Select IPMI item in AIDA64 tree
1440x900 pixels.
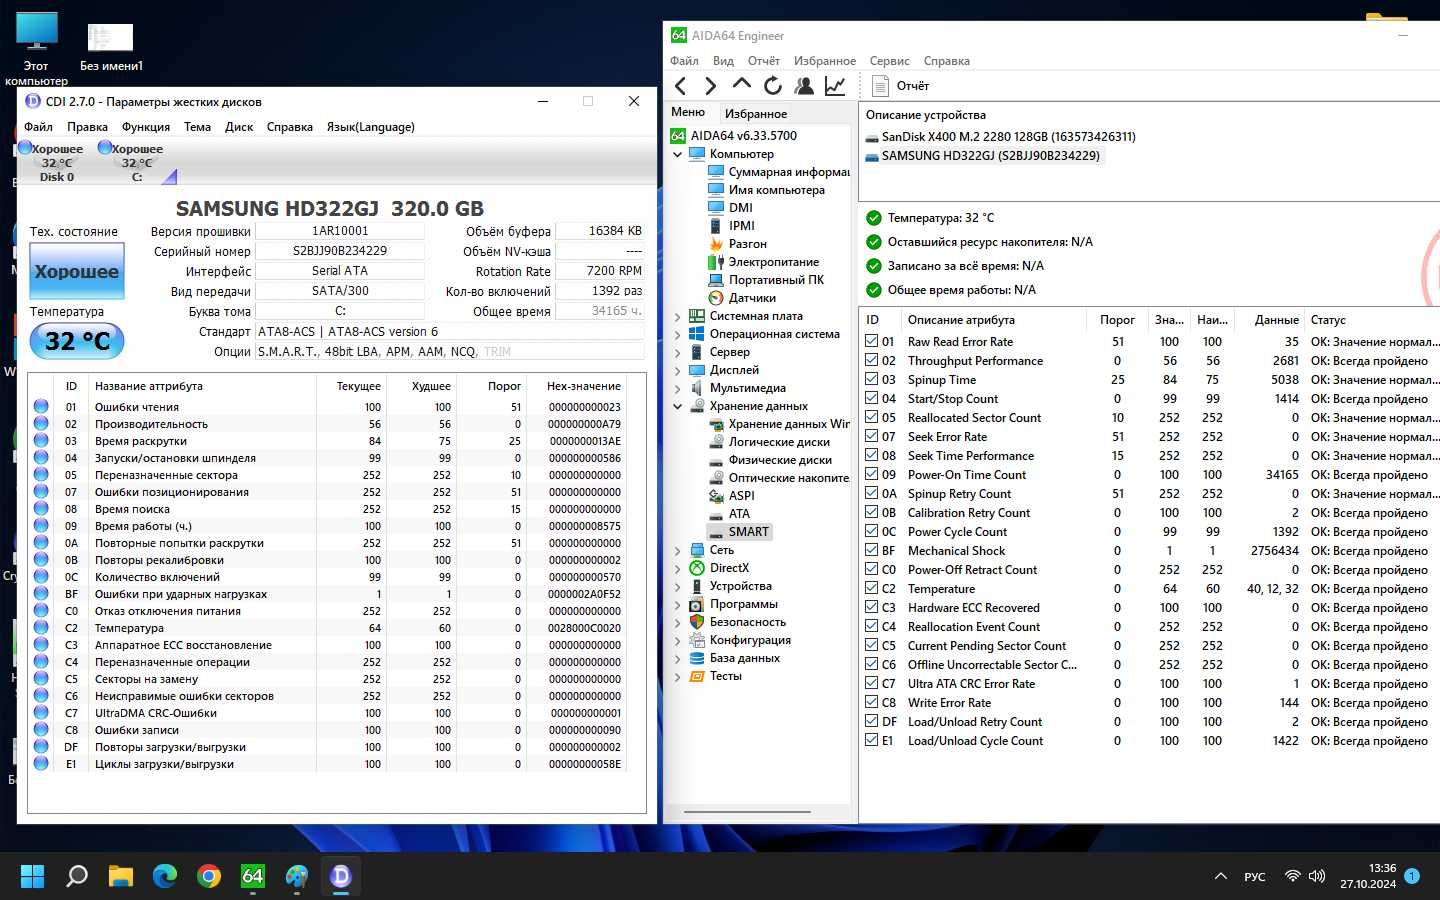(x=731, y=226)
